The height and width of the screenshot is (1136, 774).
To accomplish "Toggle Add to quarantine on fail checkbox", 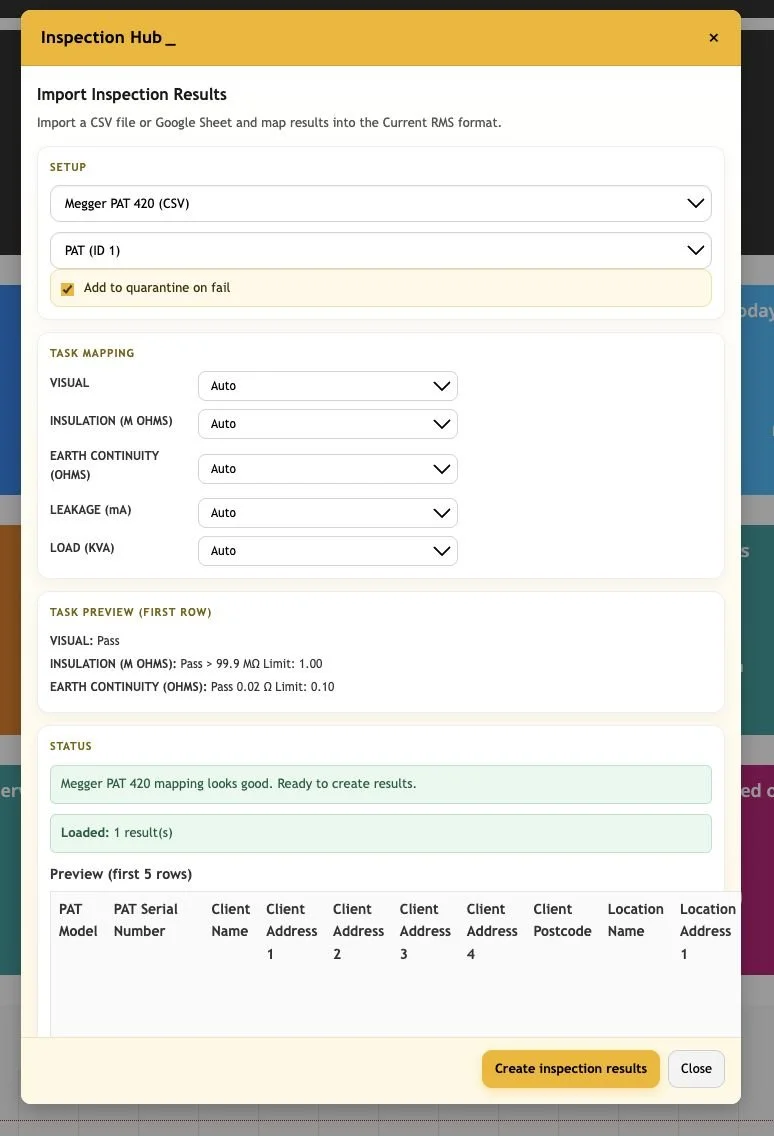I will click(67, 289).
